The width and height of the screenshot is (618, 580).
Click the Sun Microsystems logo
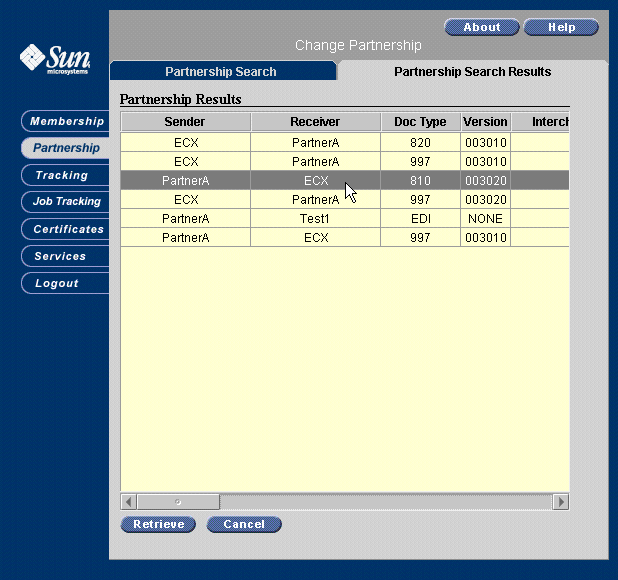(55, 59)
